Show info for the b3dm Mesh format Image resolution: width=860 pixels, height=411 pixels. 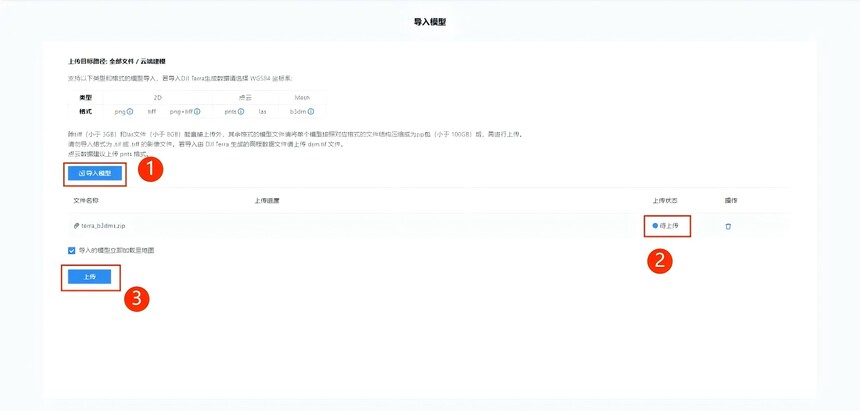(x=311, y=111)
